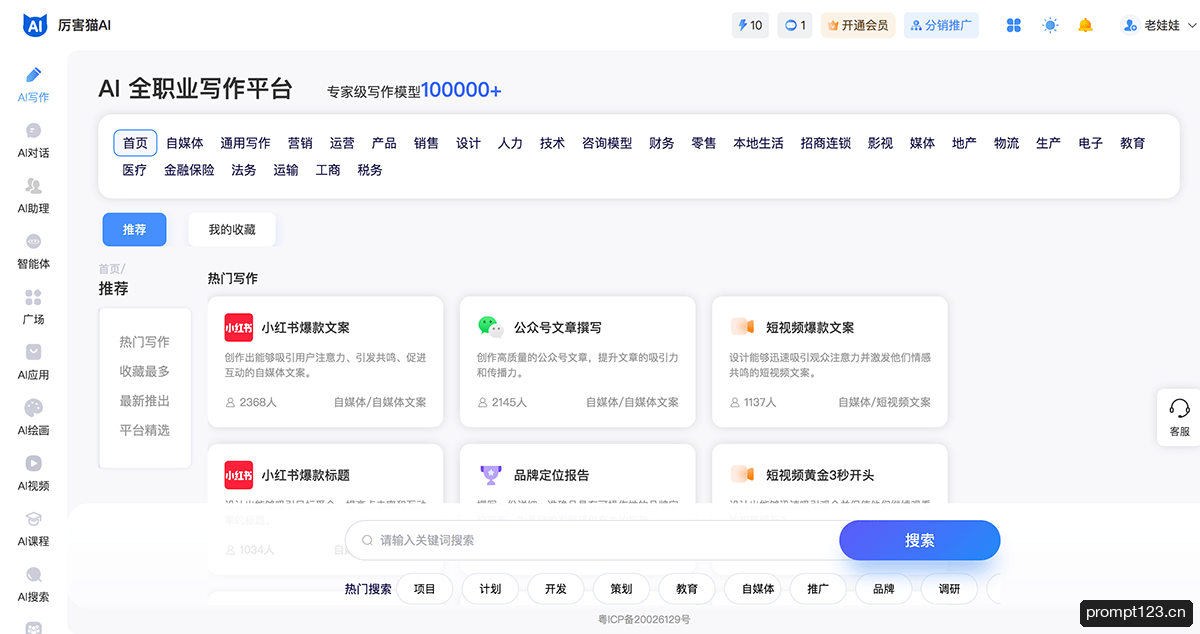Click the coin balance showing 1
This screenshot has height=634, width=1200.
point(795,25)
